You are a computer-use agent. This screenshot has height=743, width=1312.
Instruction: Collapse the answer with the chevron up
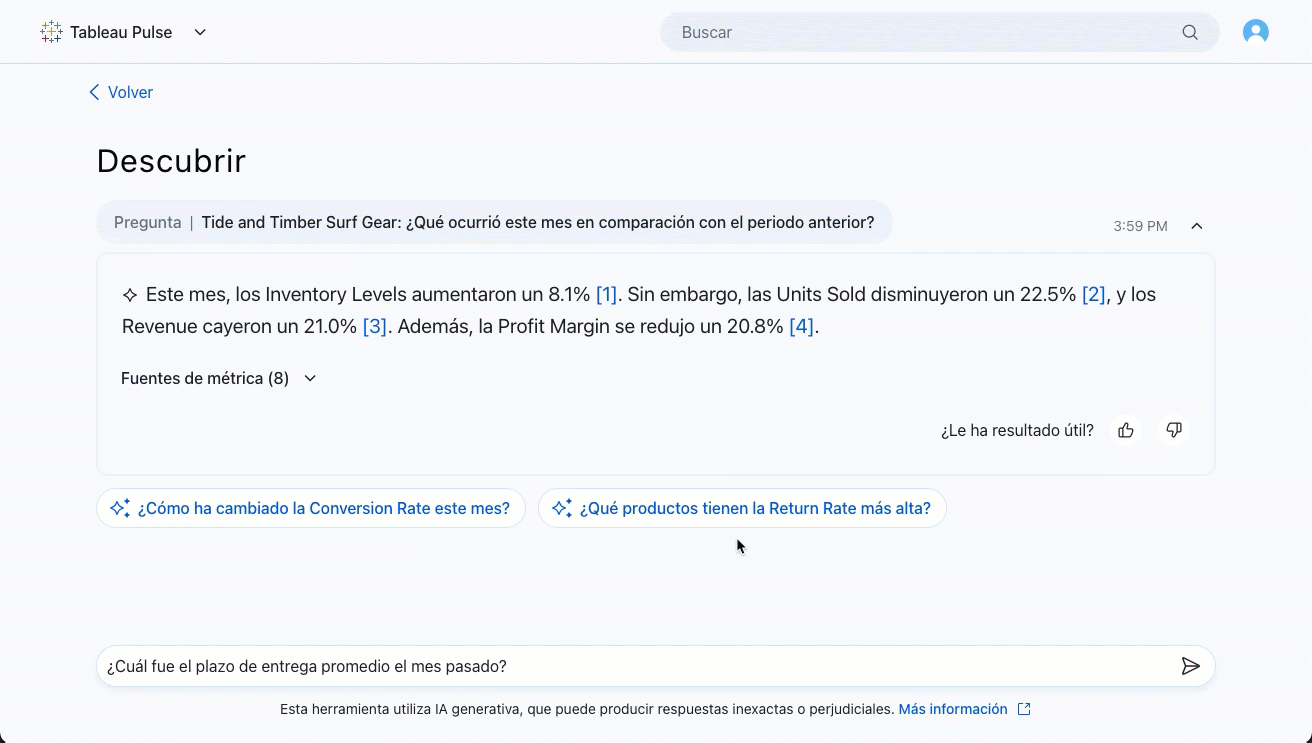click(1196, 226)
